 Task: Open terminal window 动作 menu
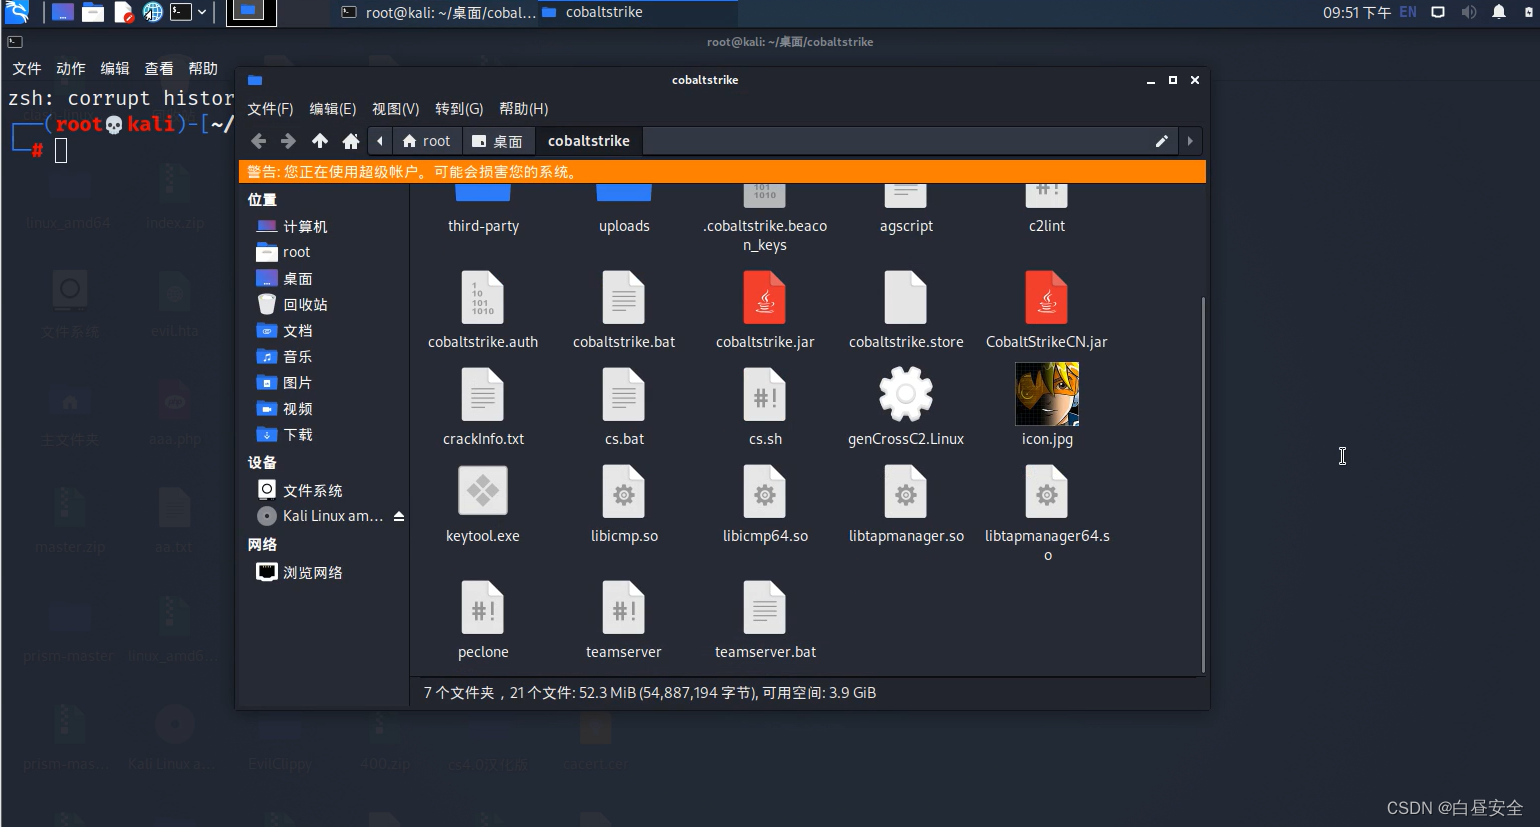[71, 69]
